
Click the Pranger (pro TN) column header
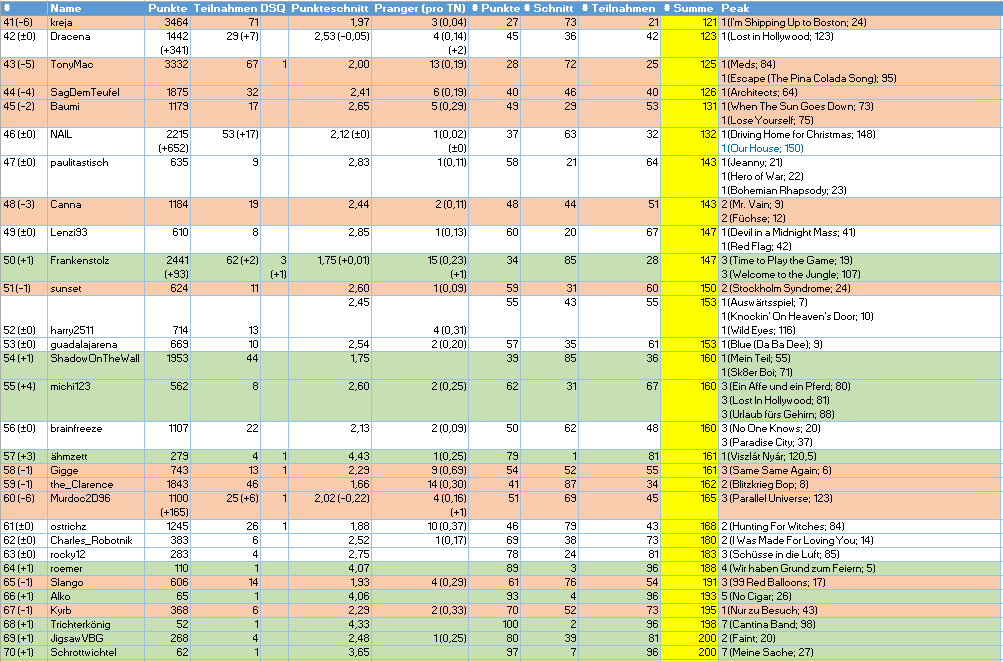[420, 8]
